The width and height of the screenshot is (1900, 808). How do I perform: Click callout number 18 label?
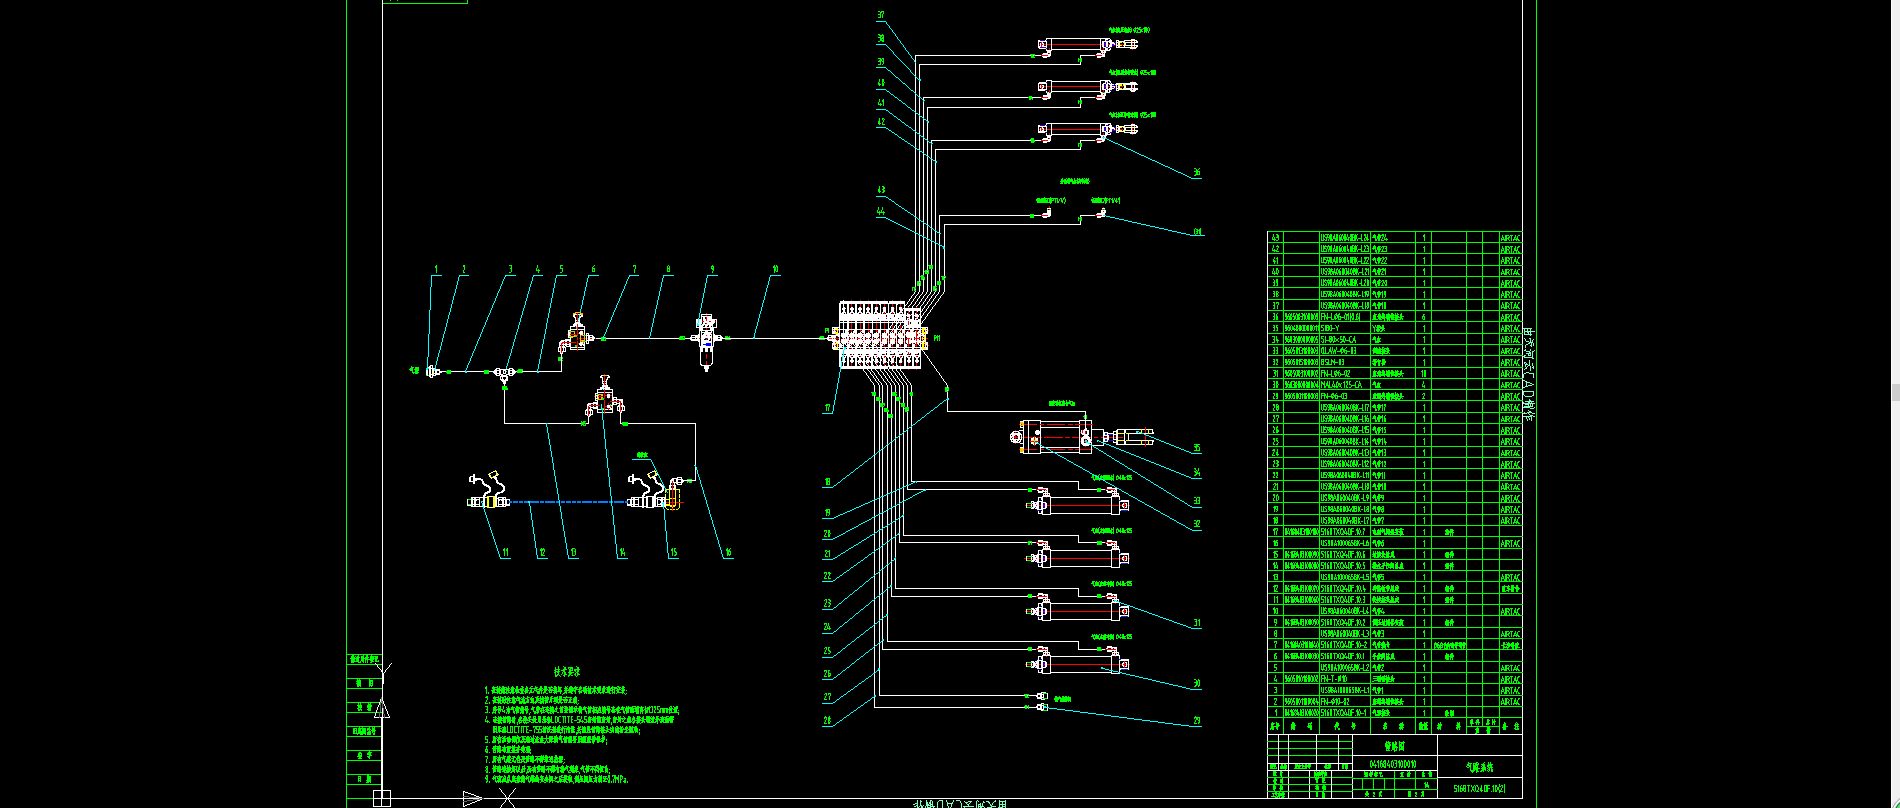[827, 482]
